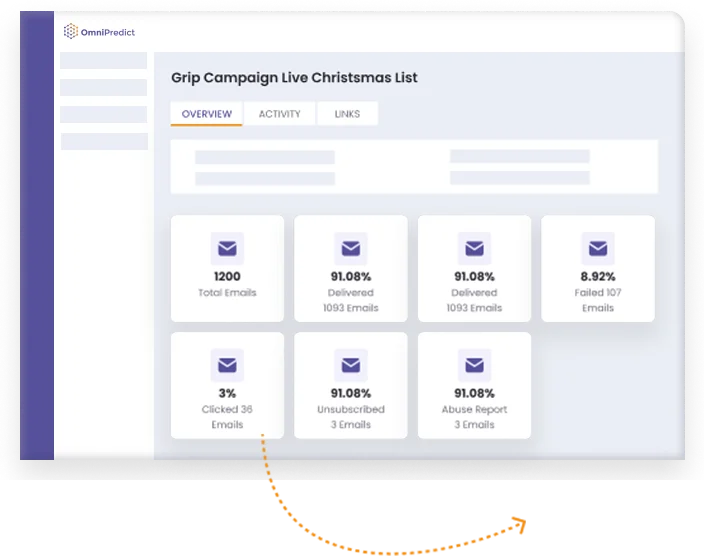Image resolution: width=704 pixels, height=556 pixels.
Task: Click the OmniPredict hexagon logo icon
Action: coord(69,32)
